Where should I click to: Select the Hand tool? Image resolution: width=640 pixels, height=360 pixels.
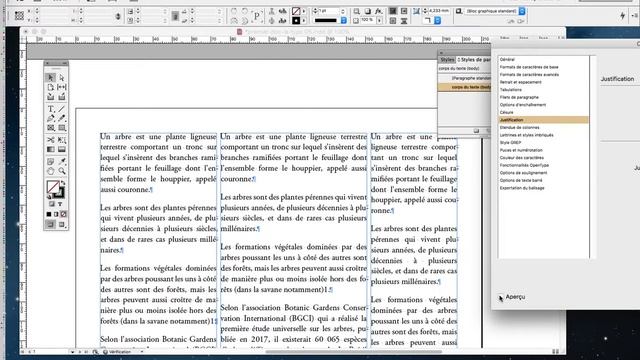(51, 171)
